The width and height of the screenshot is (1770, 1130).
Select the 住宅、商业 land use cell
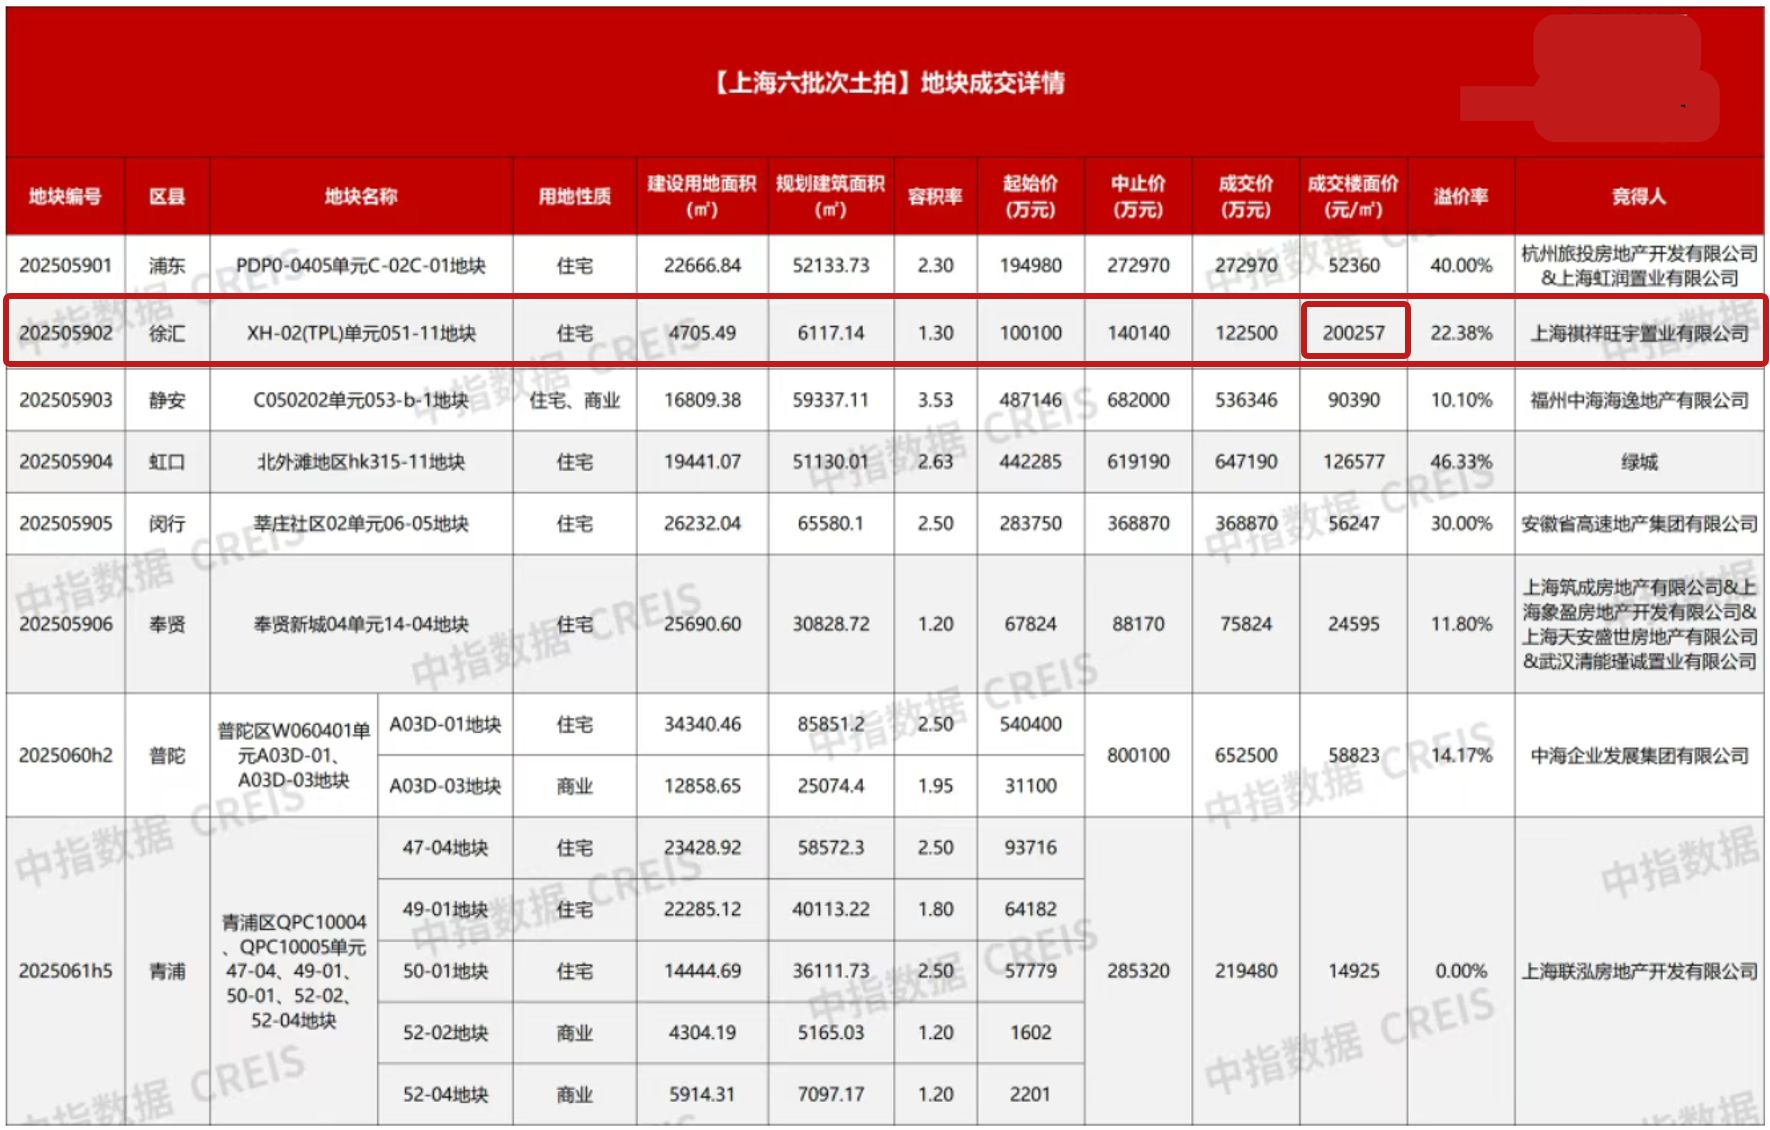574,400
